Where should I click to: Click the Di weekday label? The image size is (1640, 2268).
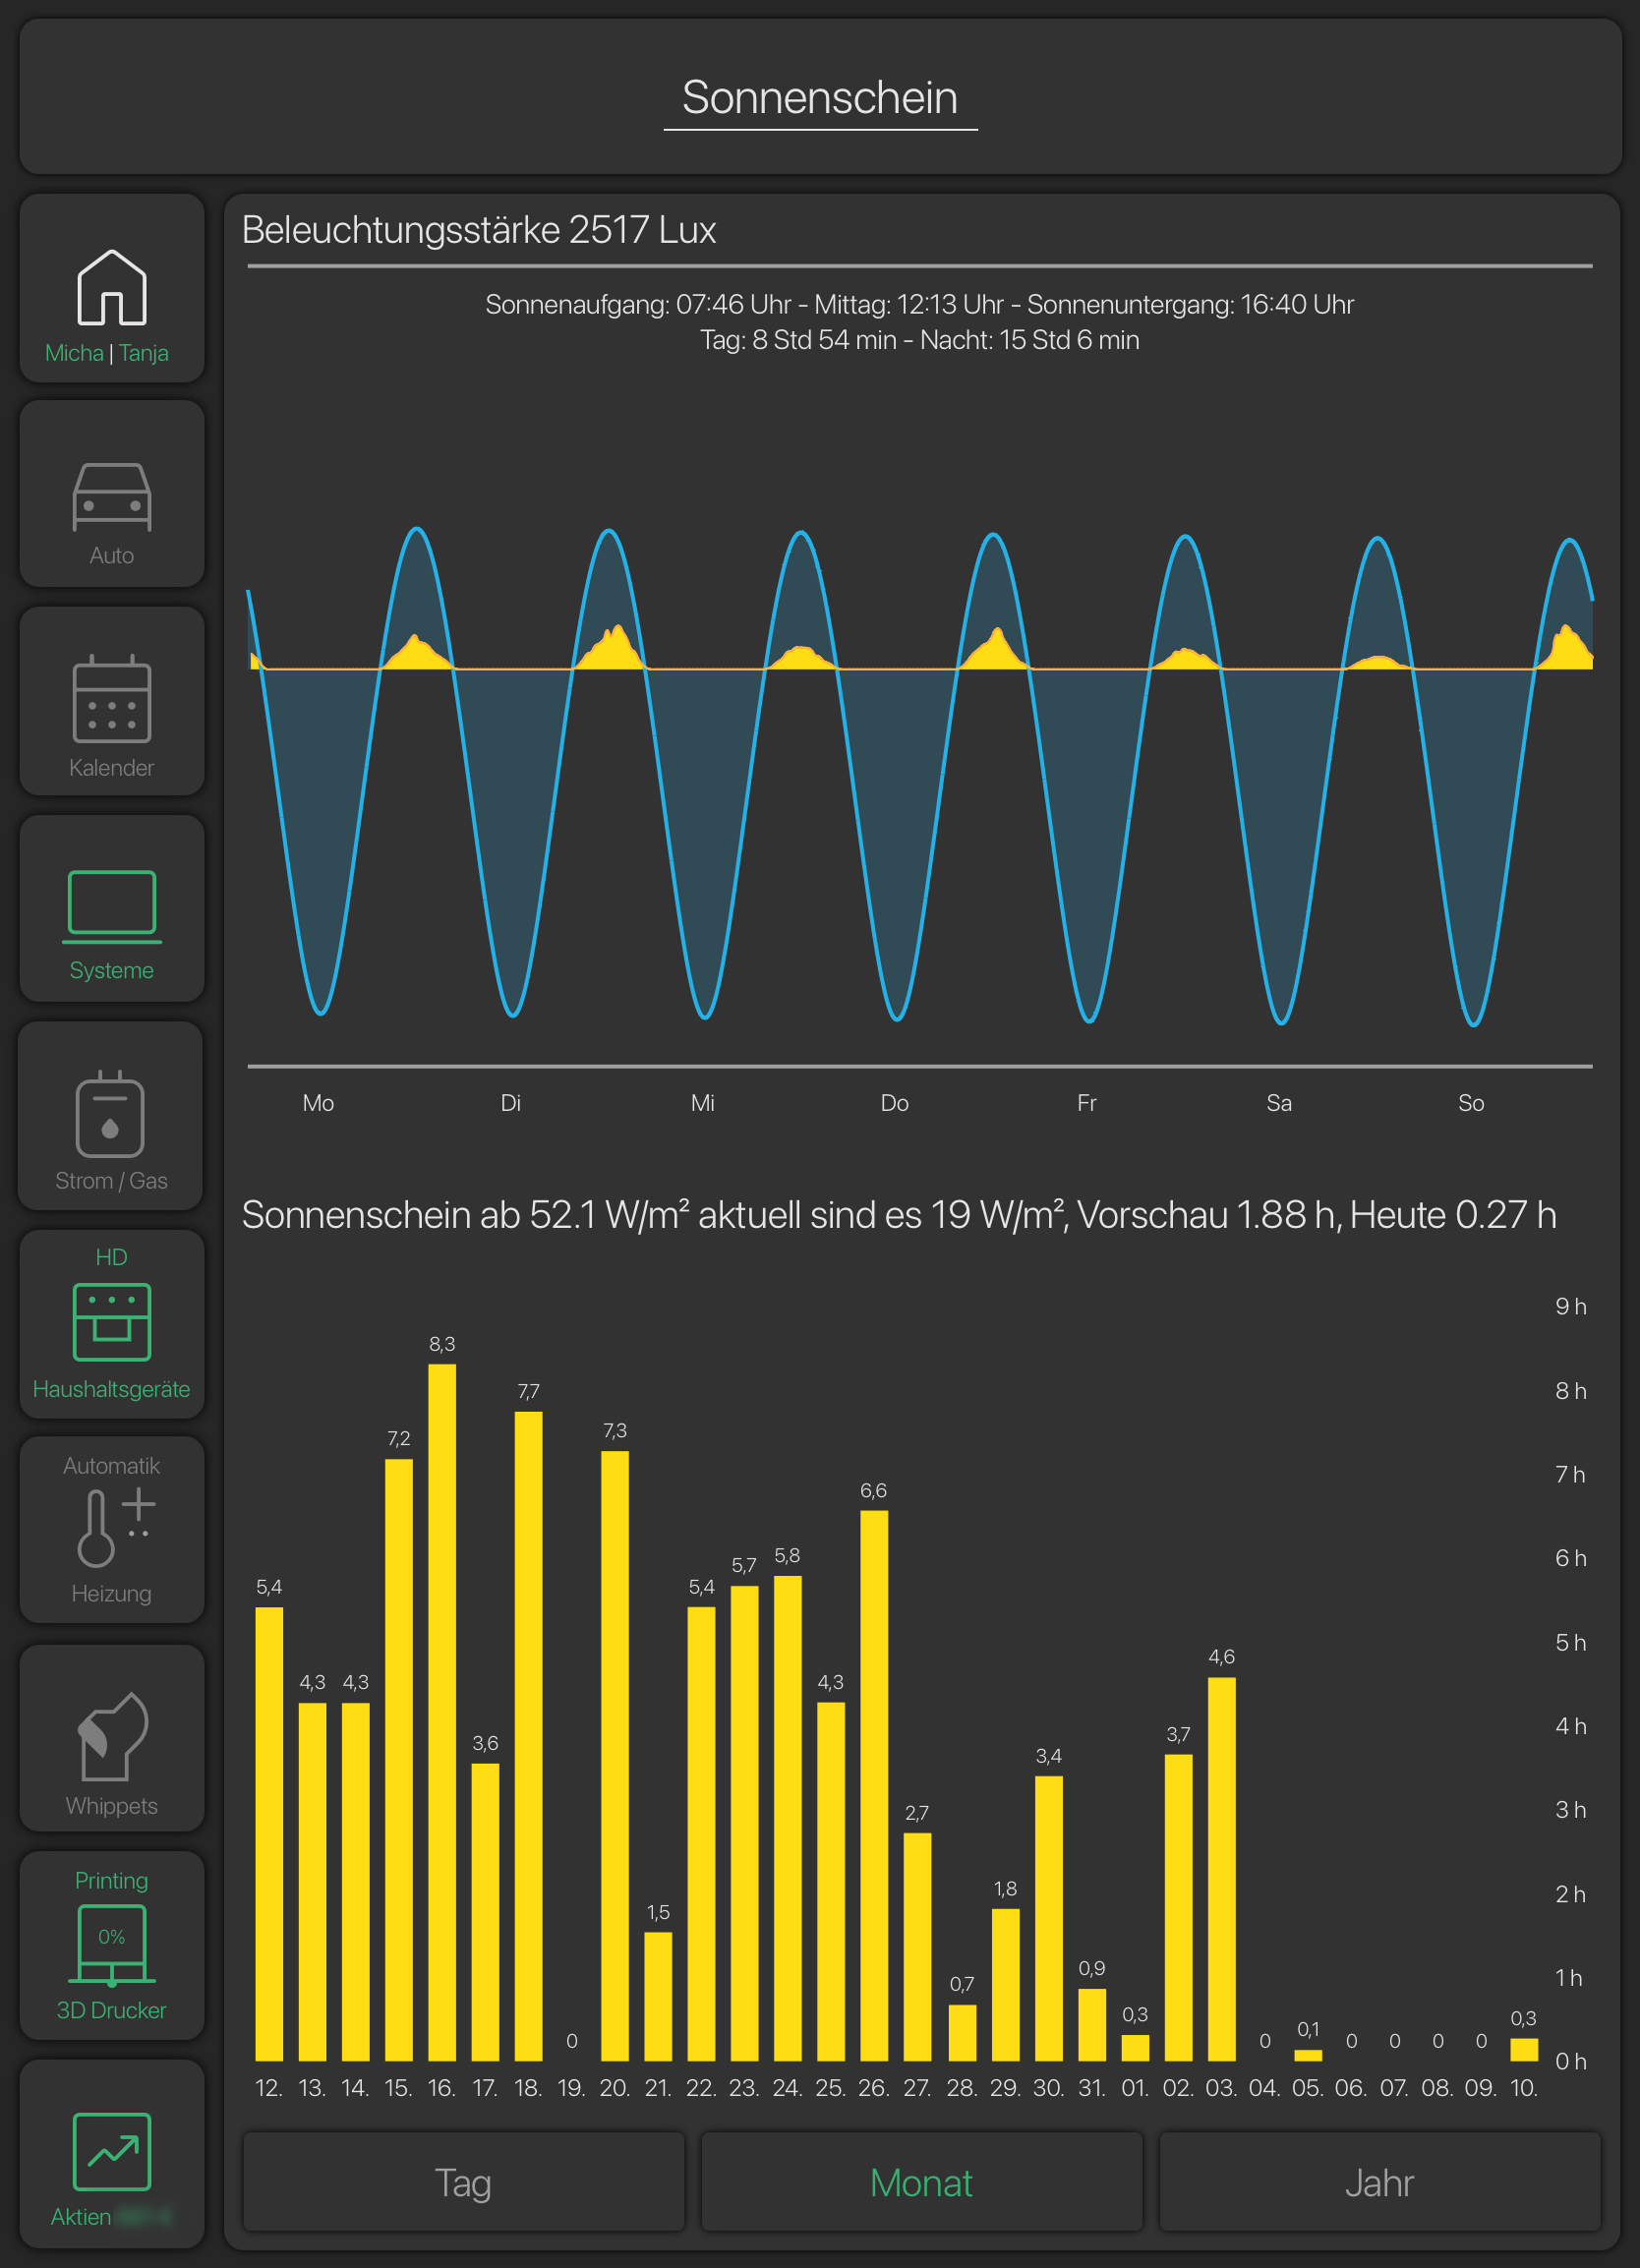pos(510,1103)
